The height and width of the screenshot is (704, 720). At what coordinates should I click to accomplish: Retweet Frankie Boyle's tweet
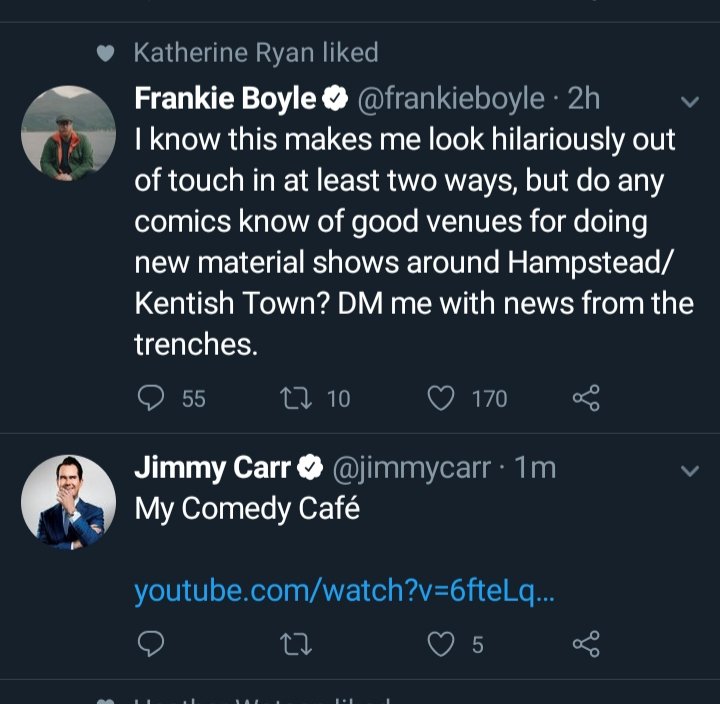click(296, 398)
